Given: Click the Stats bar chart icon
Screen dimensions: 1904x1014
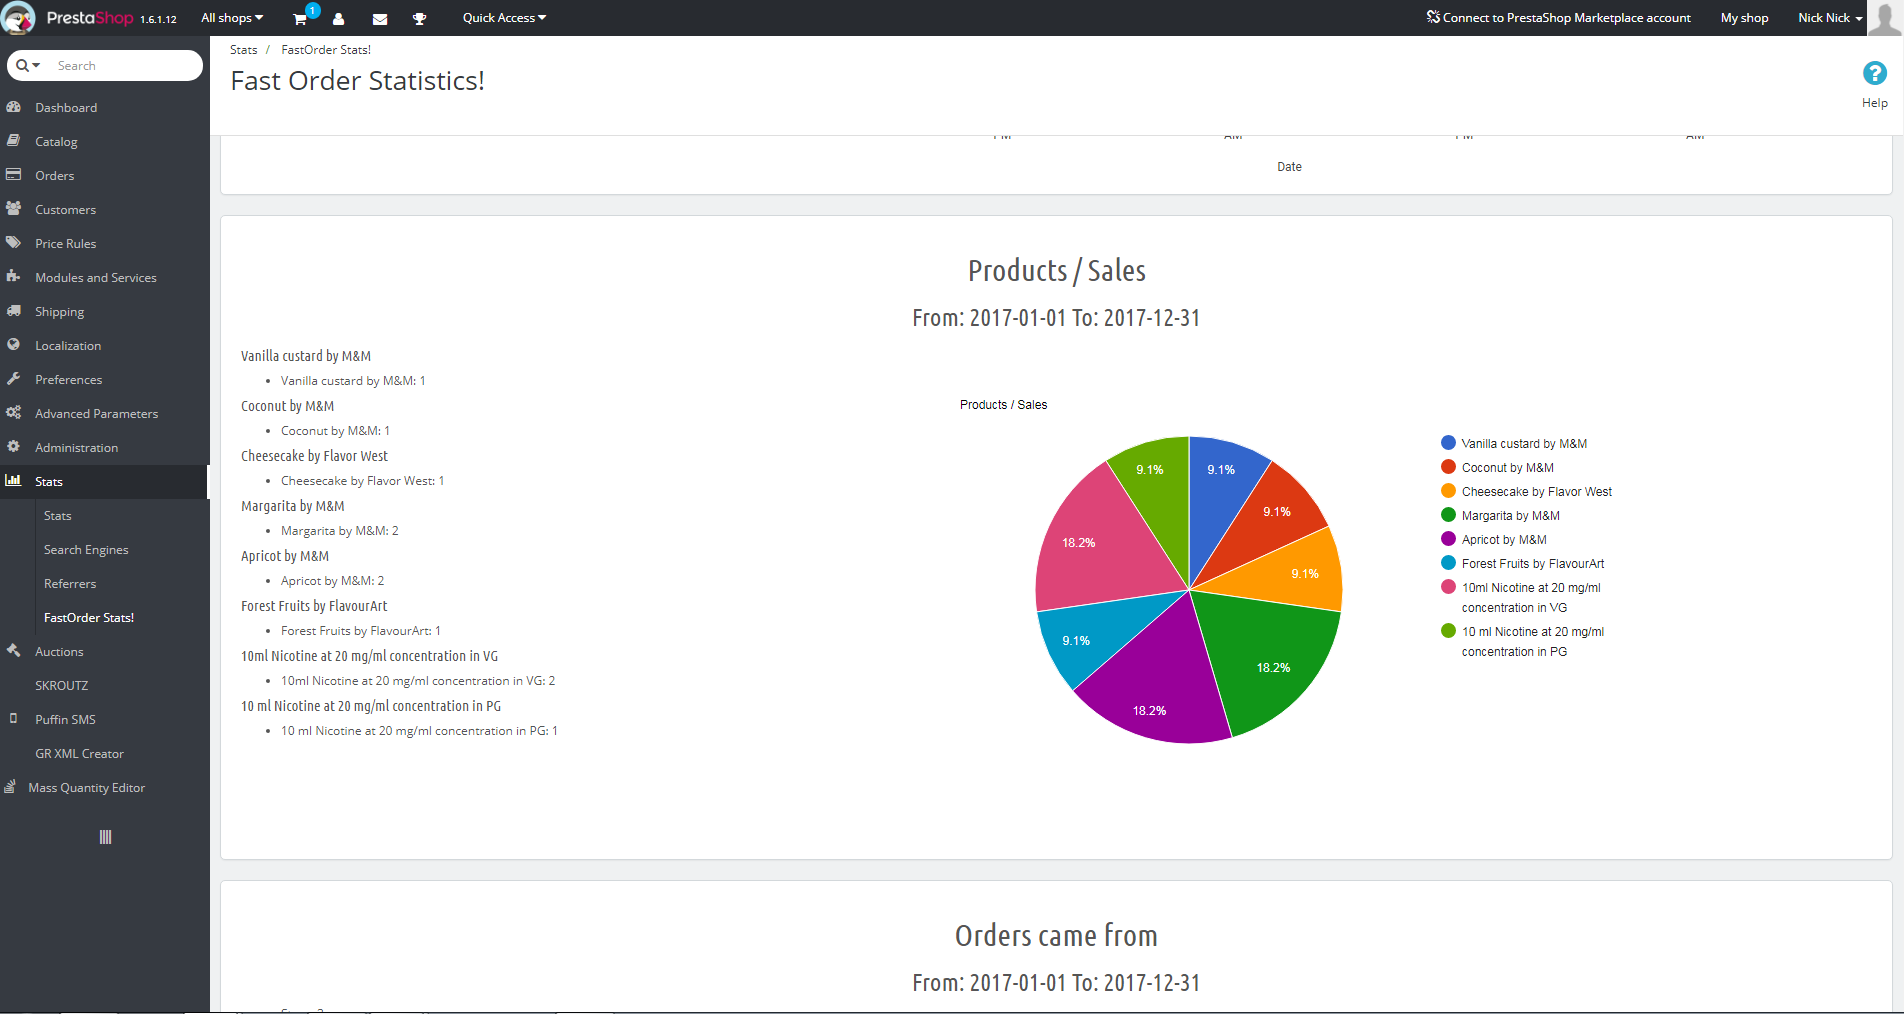Looking at the screenshot, I should [14, 481].
